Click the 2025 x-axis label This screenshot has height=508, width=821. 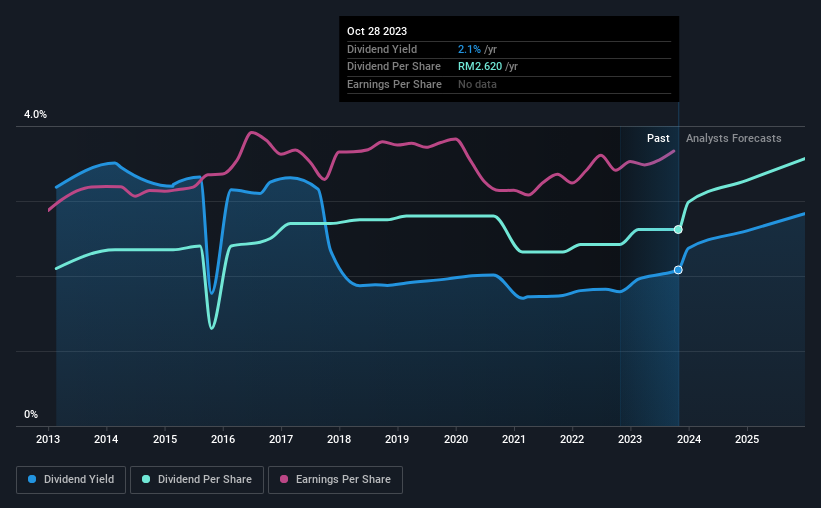click(x=747, y=439)
